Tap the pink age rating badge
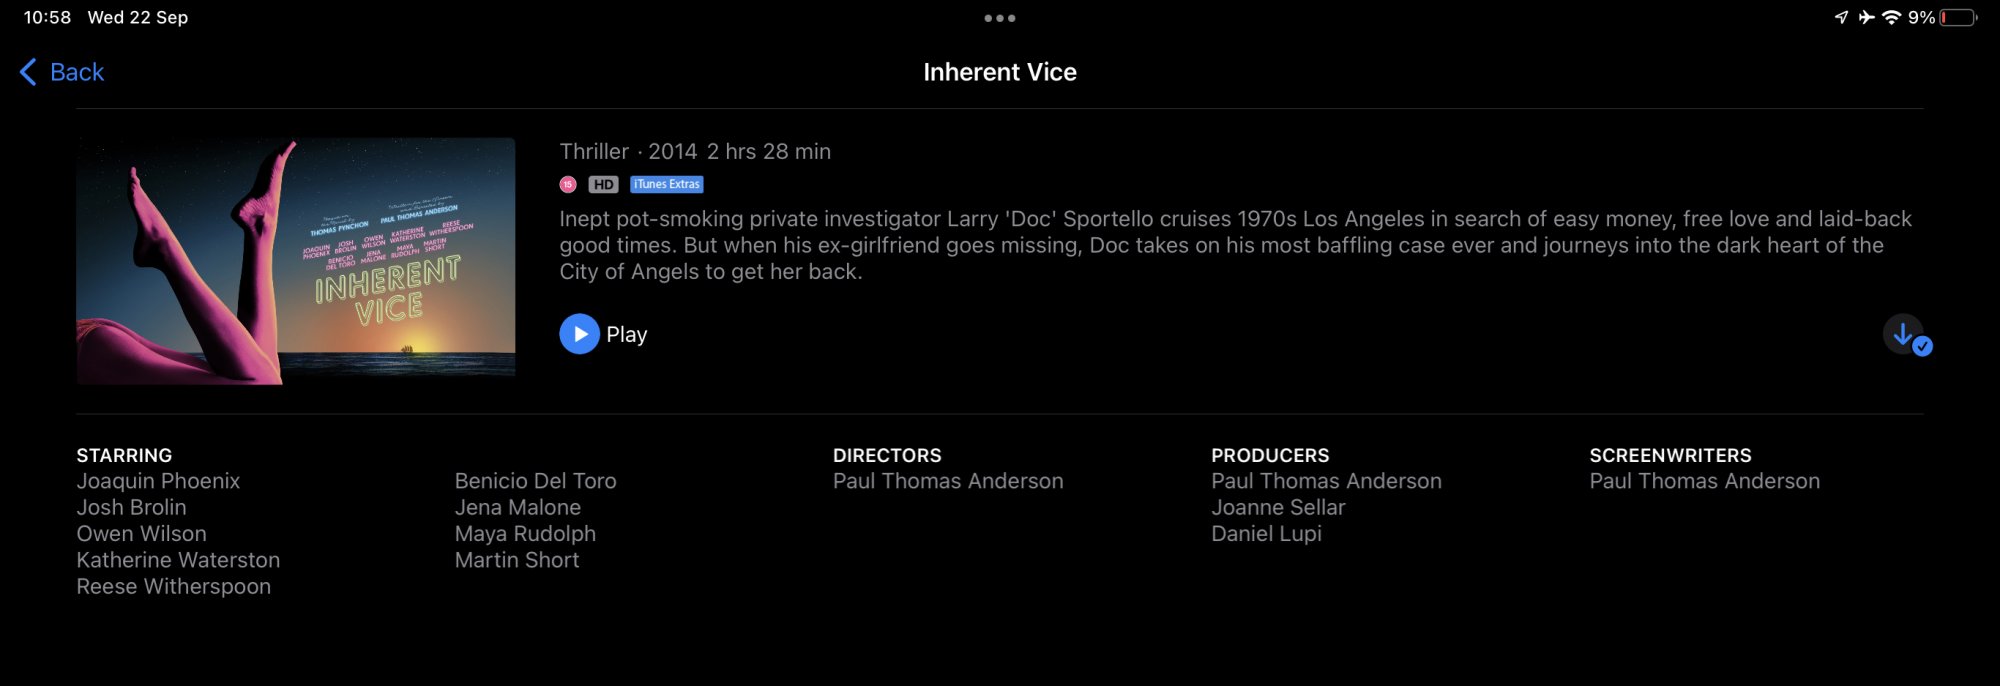This screenshot has width=2000, height=686. coord(568,184)
